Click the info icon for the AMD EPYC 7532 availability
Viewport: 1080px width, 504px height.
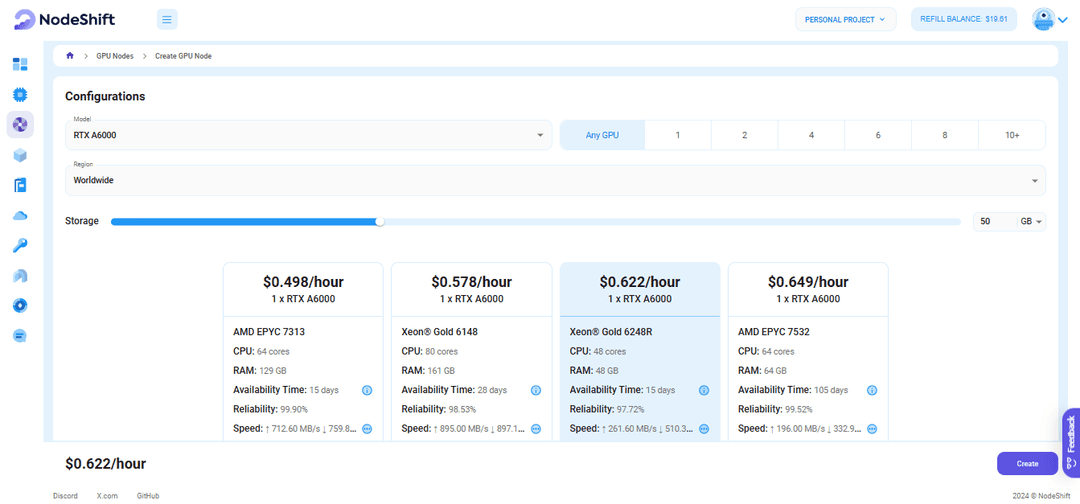[872, 390]
